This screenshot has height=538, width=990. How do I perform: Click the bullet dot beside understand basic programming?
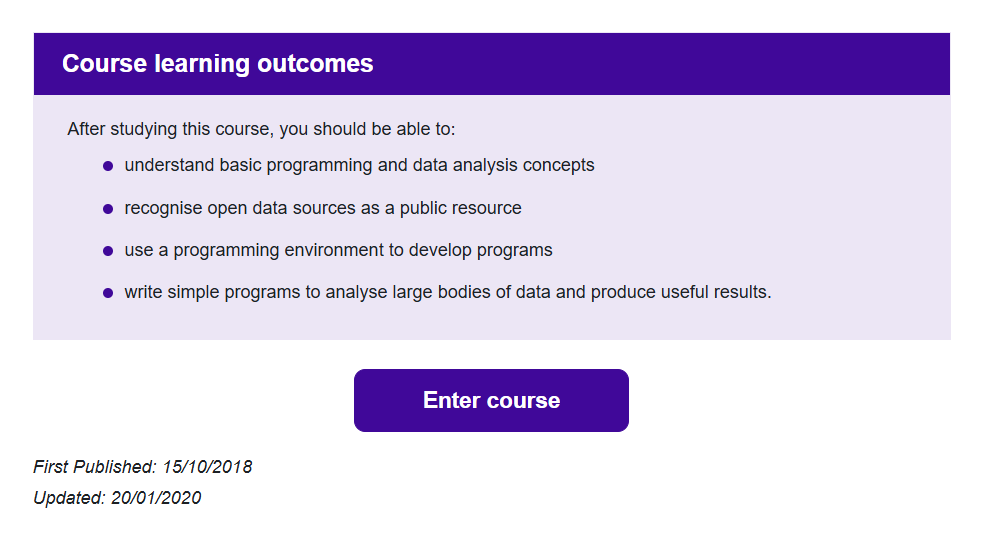point(108,166)
